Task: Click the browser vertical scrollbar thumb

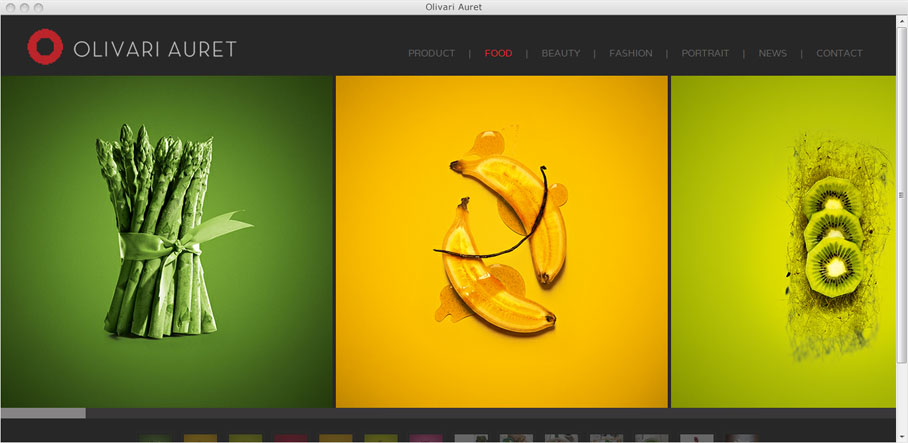Action: coord(902,195)
